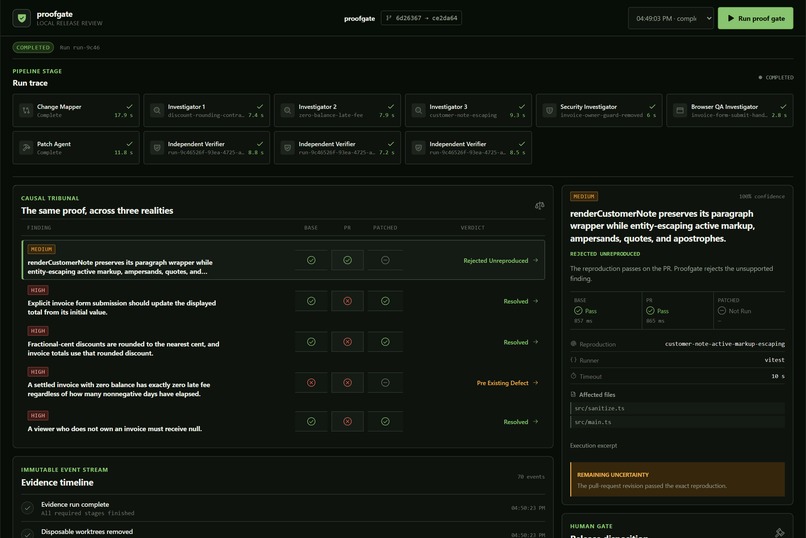The height and width of the screenshot is (538, 806).
Task: Click the Change Mapper stage icon
Action: [26, 110]
